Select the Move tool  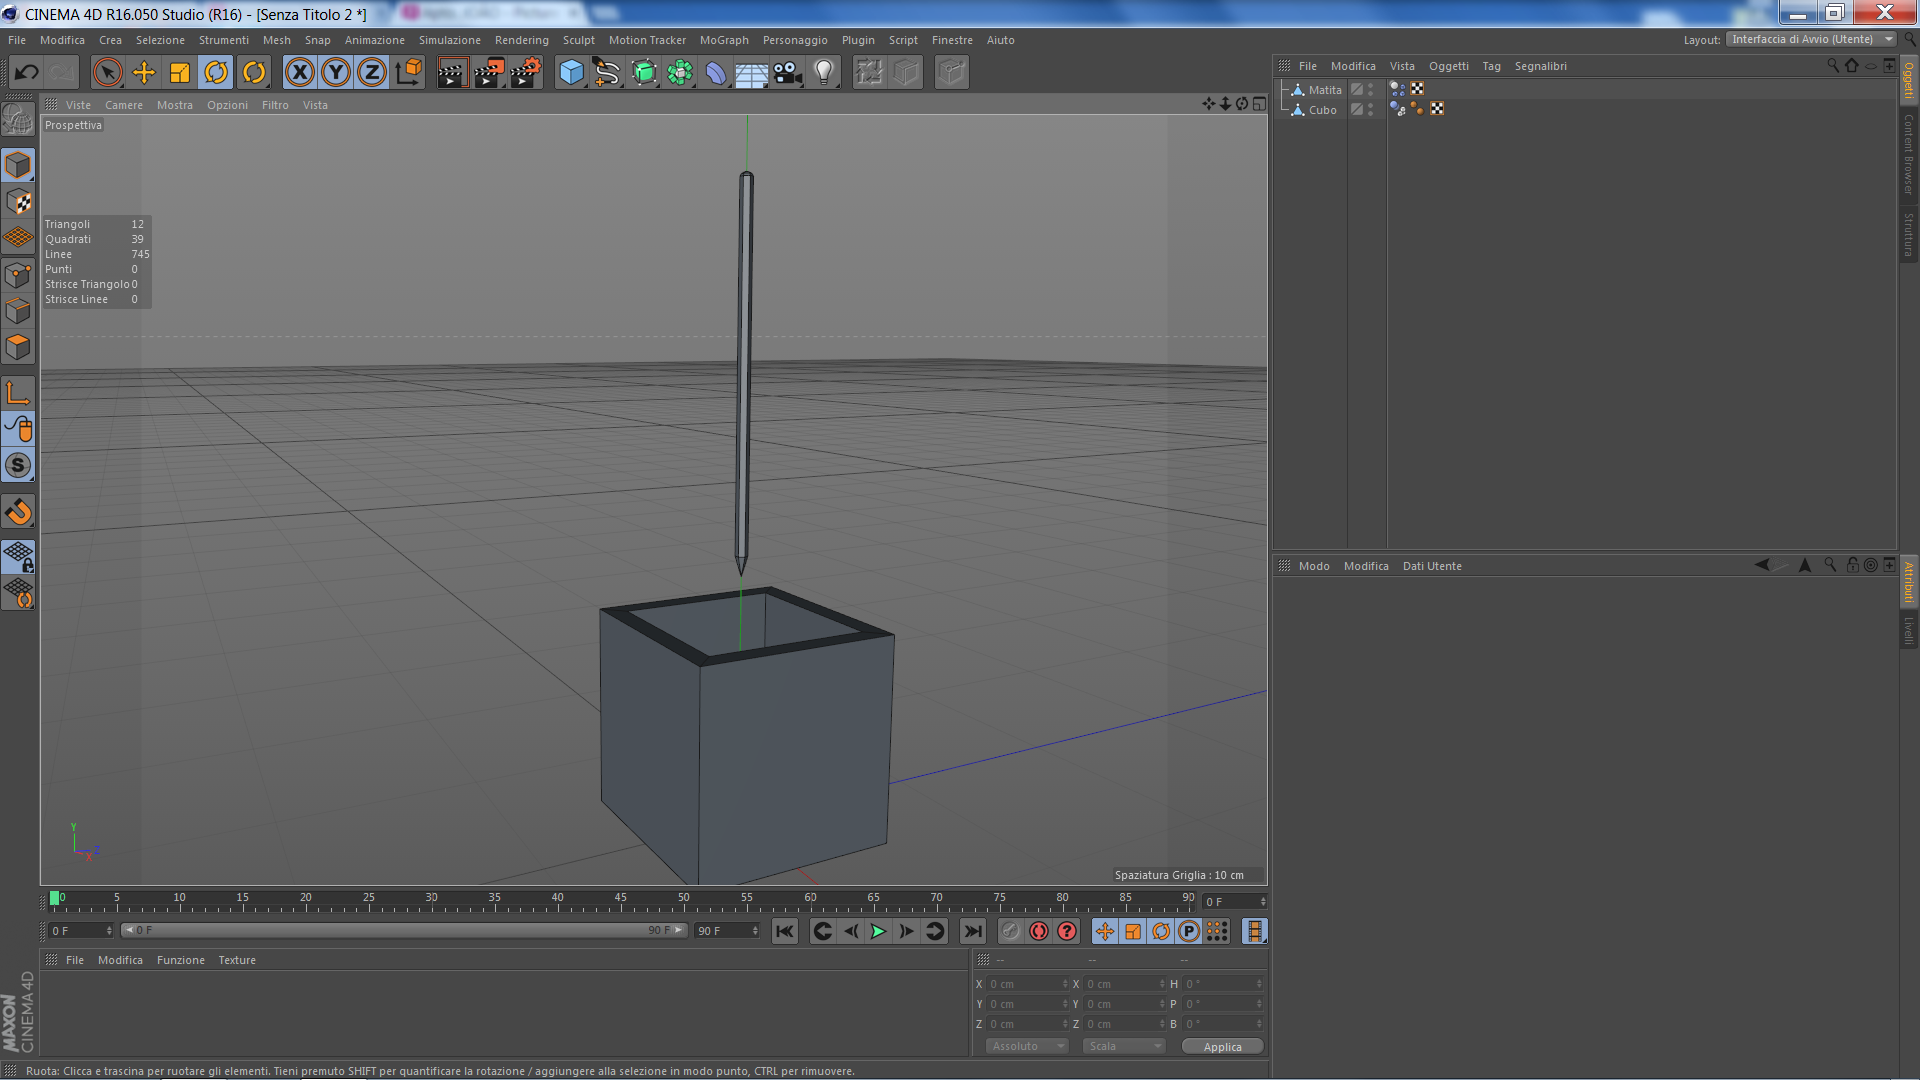(x=144, y=72)
